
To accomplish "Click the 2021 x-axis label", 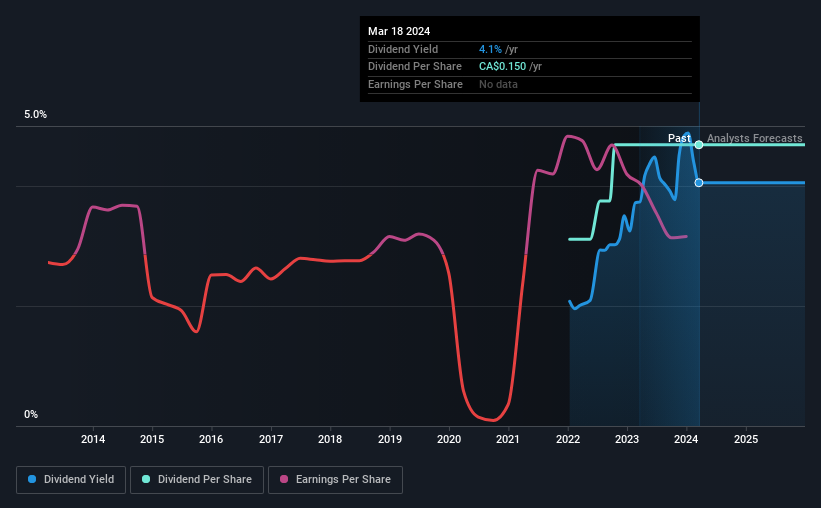I will click(508, 439).
